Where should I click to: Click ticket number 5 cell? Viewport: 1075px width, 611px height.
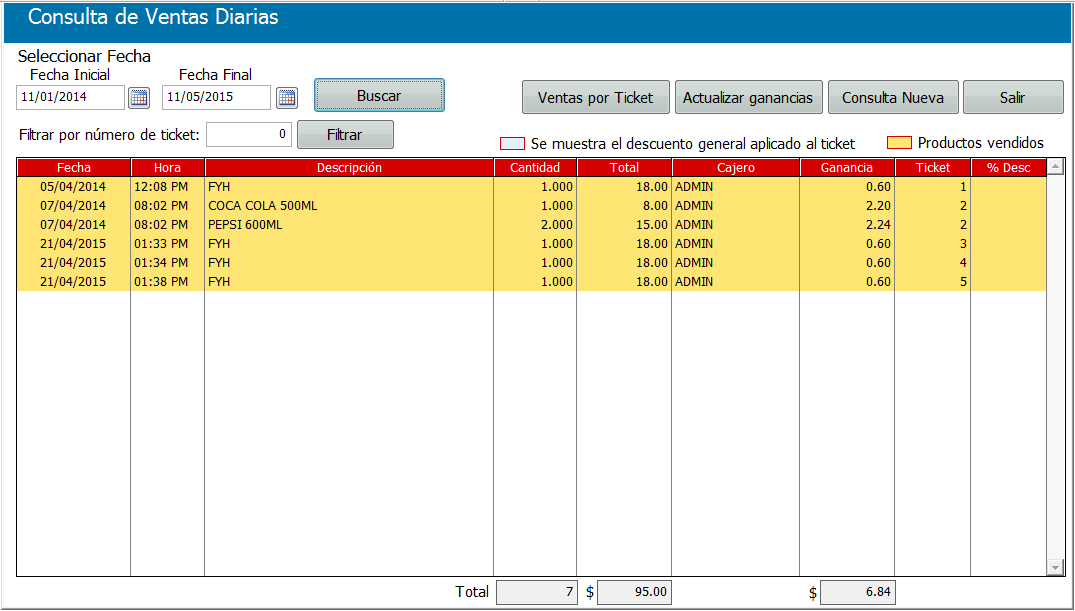click(932, 283)
